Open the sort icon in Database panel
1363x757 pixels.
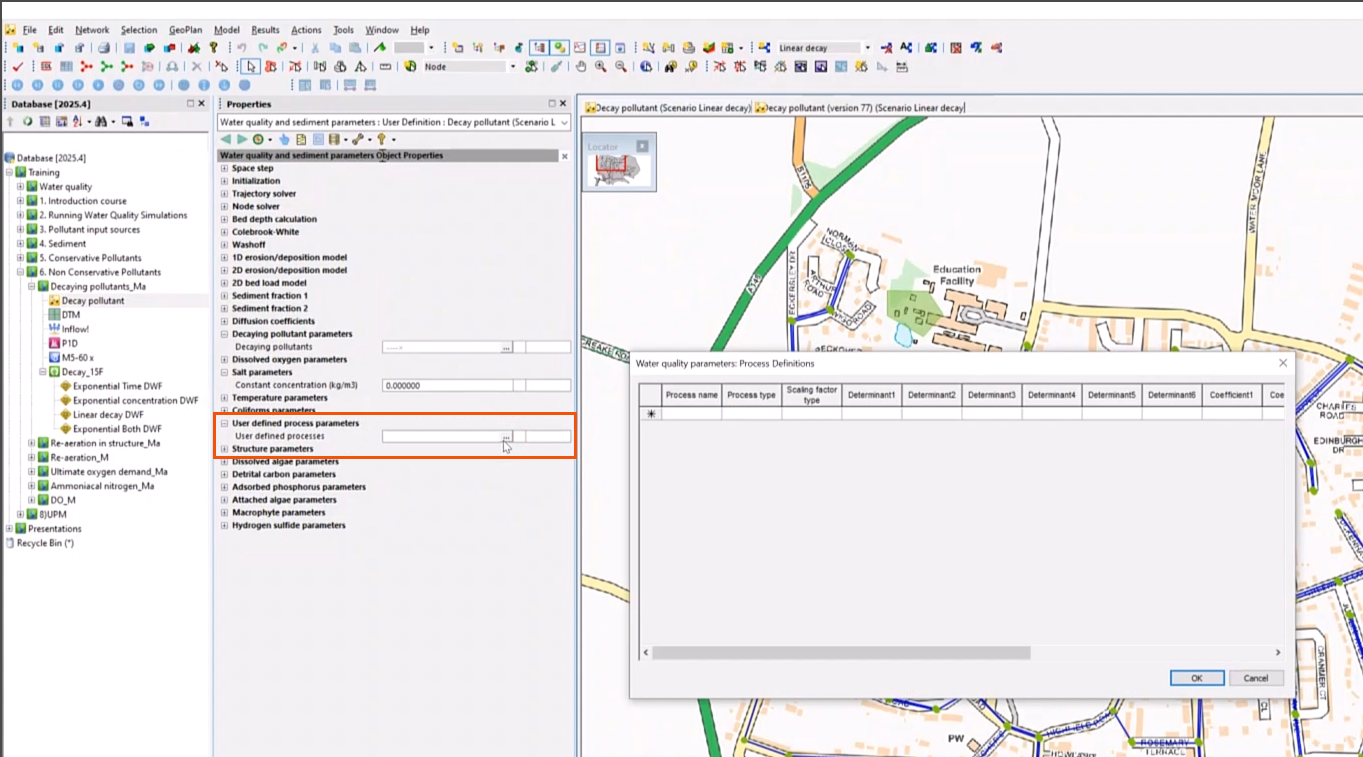(77, 120)
